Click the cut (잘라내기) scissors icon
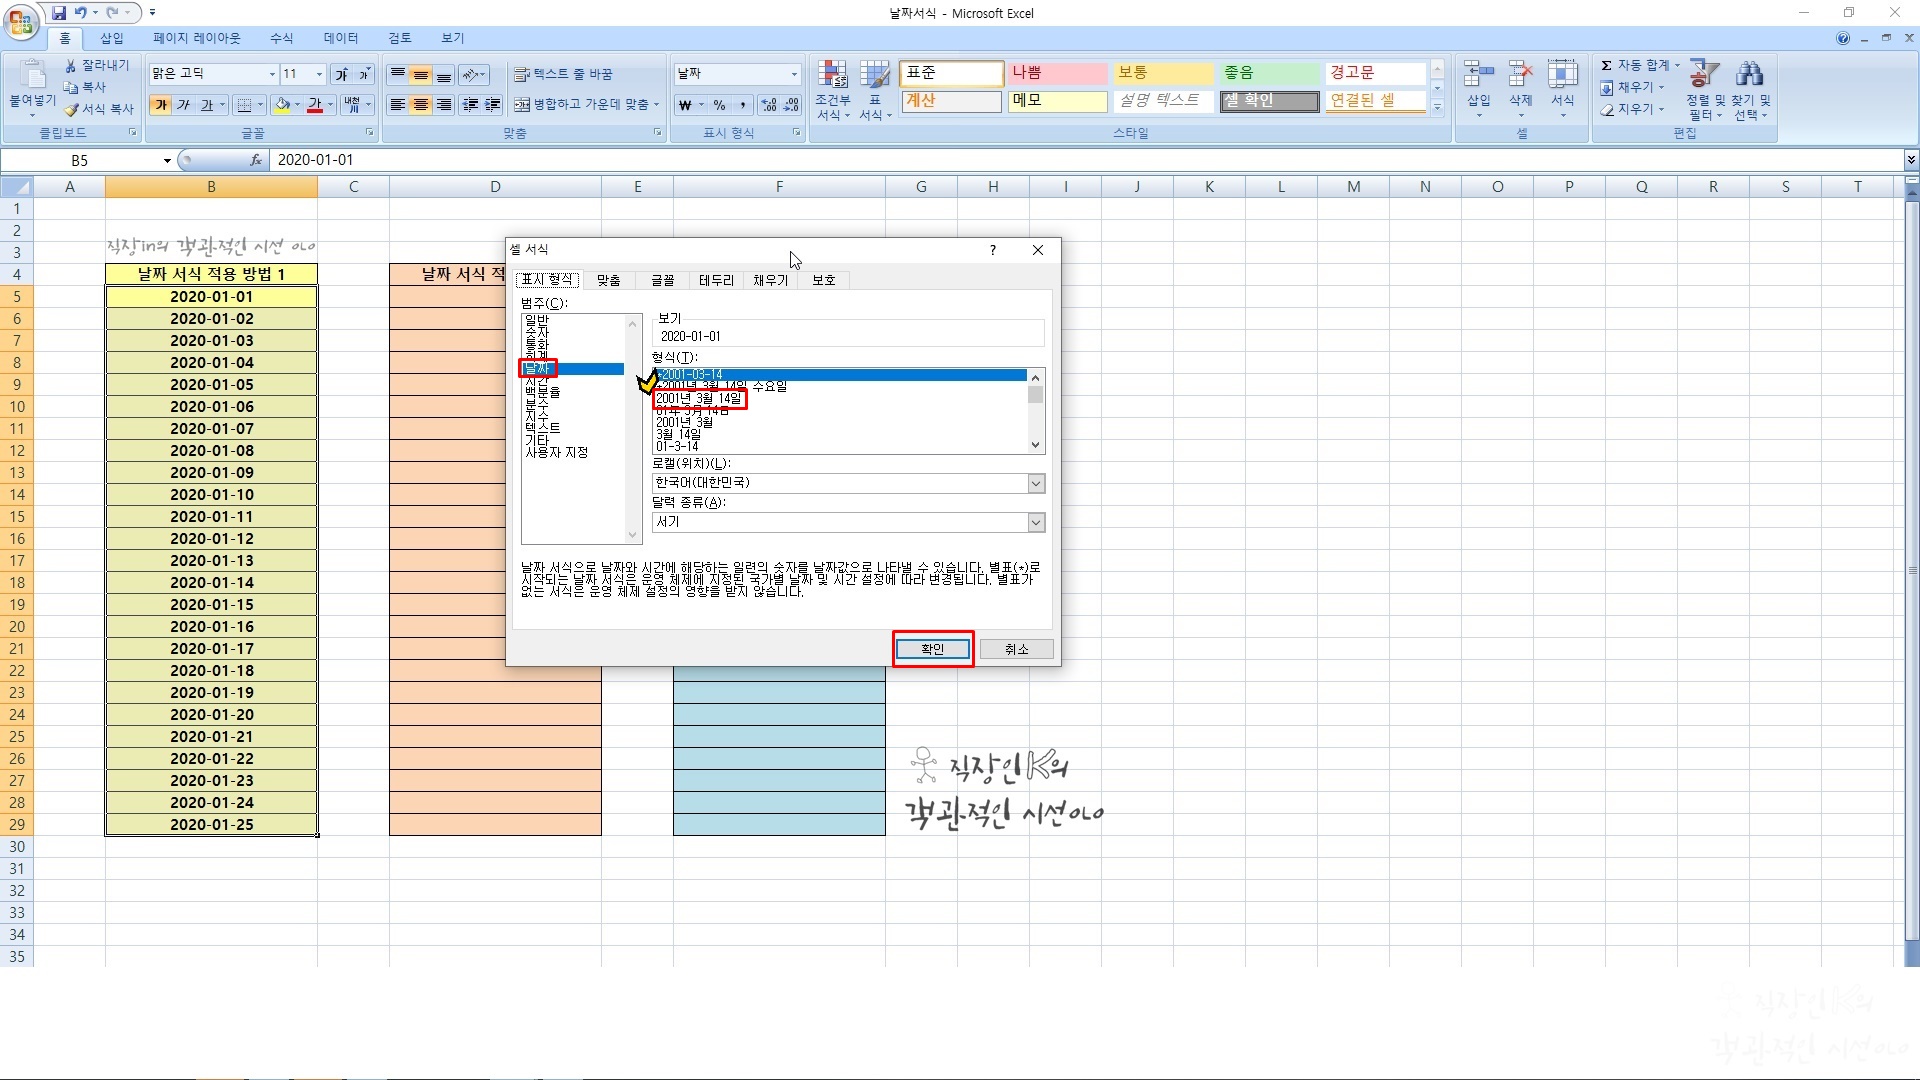The width and height of the screenshot is (1920, 1080). (x=71, y=66)
